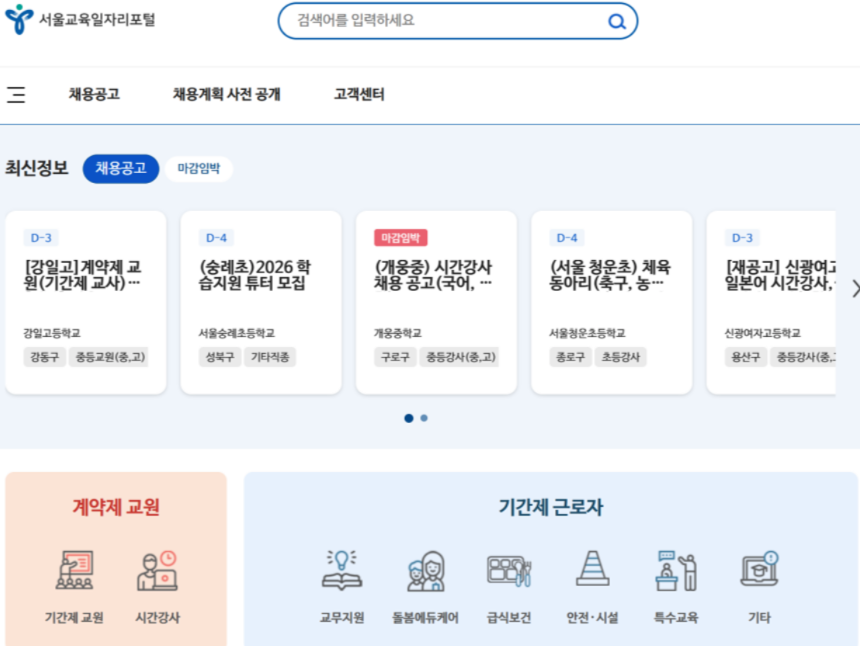The width and height of the screenshot is (860, 646).
Task: Open the 기간제 교원 category icon
Action: pos(75,570)
